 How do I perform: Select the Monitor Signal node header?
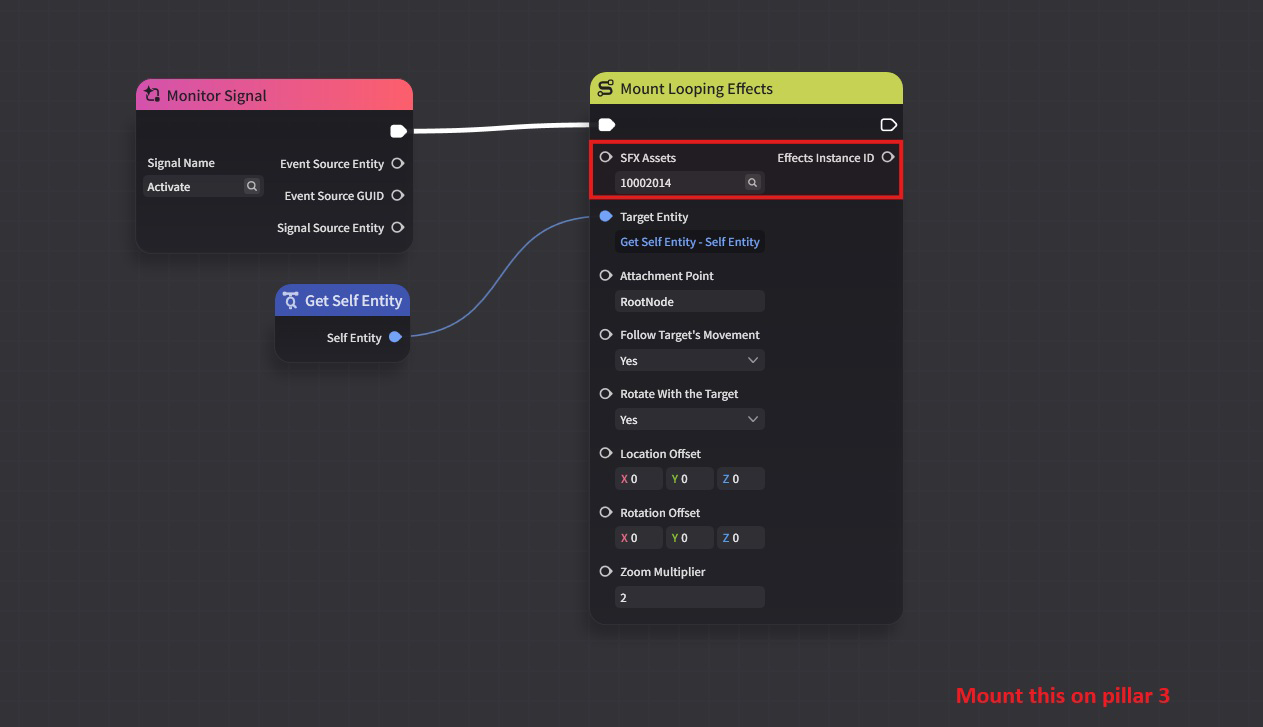(274, 95)
